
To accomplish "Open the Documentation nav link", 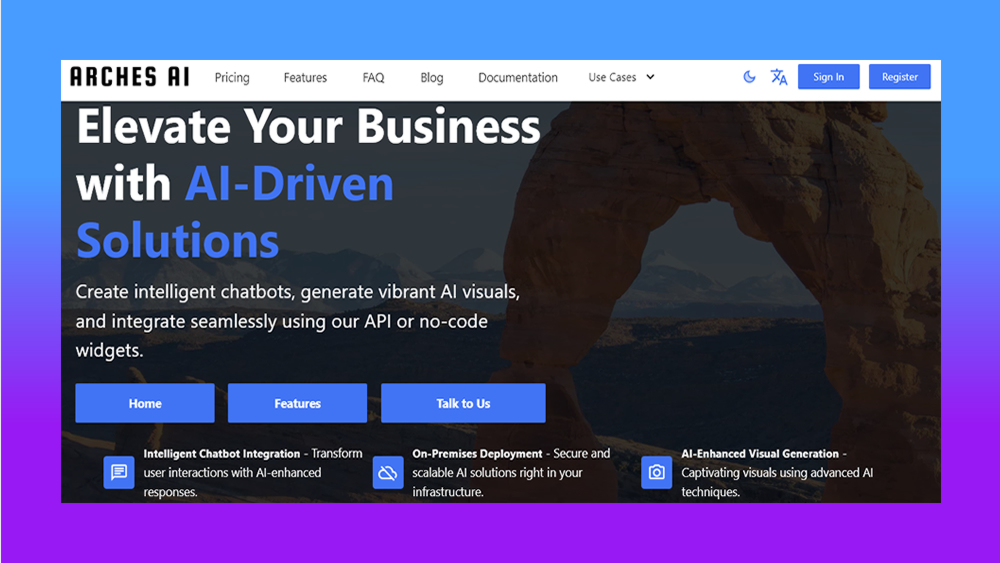I will [518, 77].
